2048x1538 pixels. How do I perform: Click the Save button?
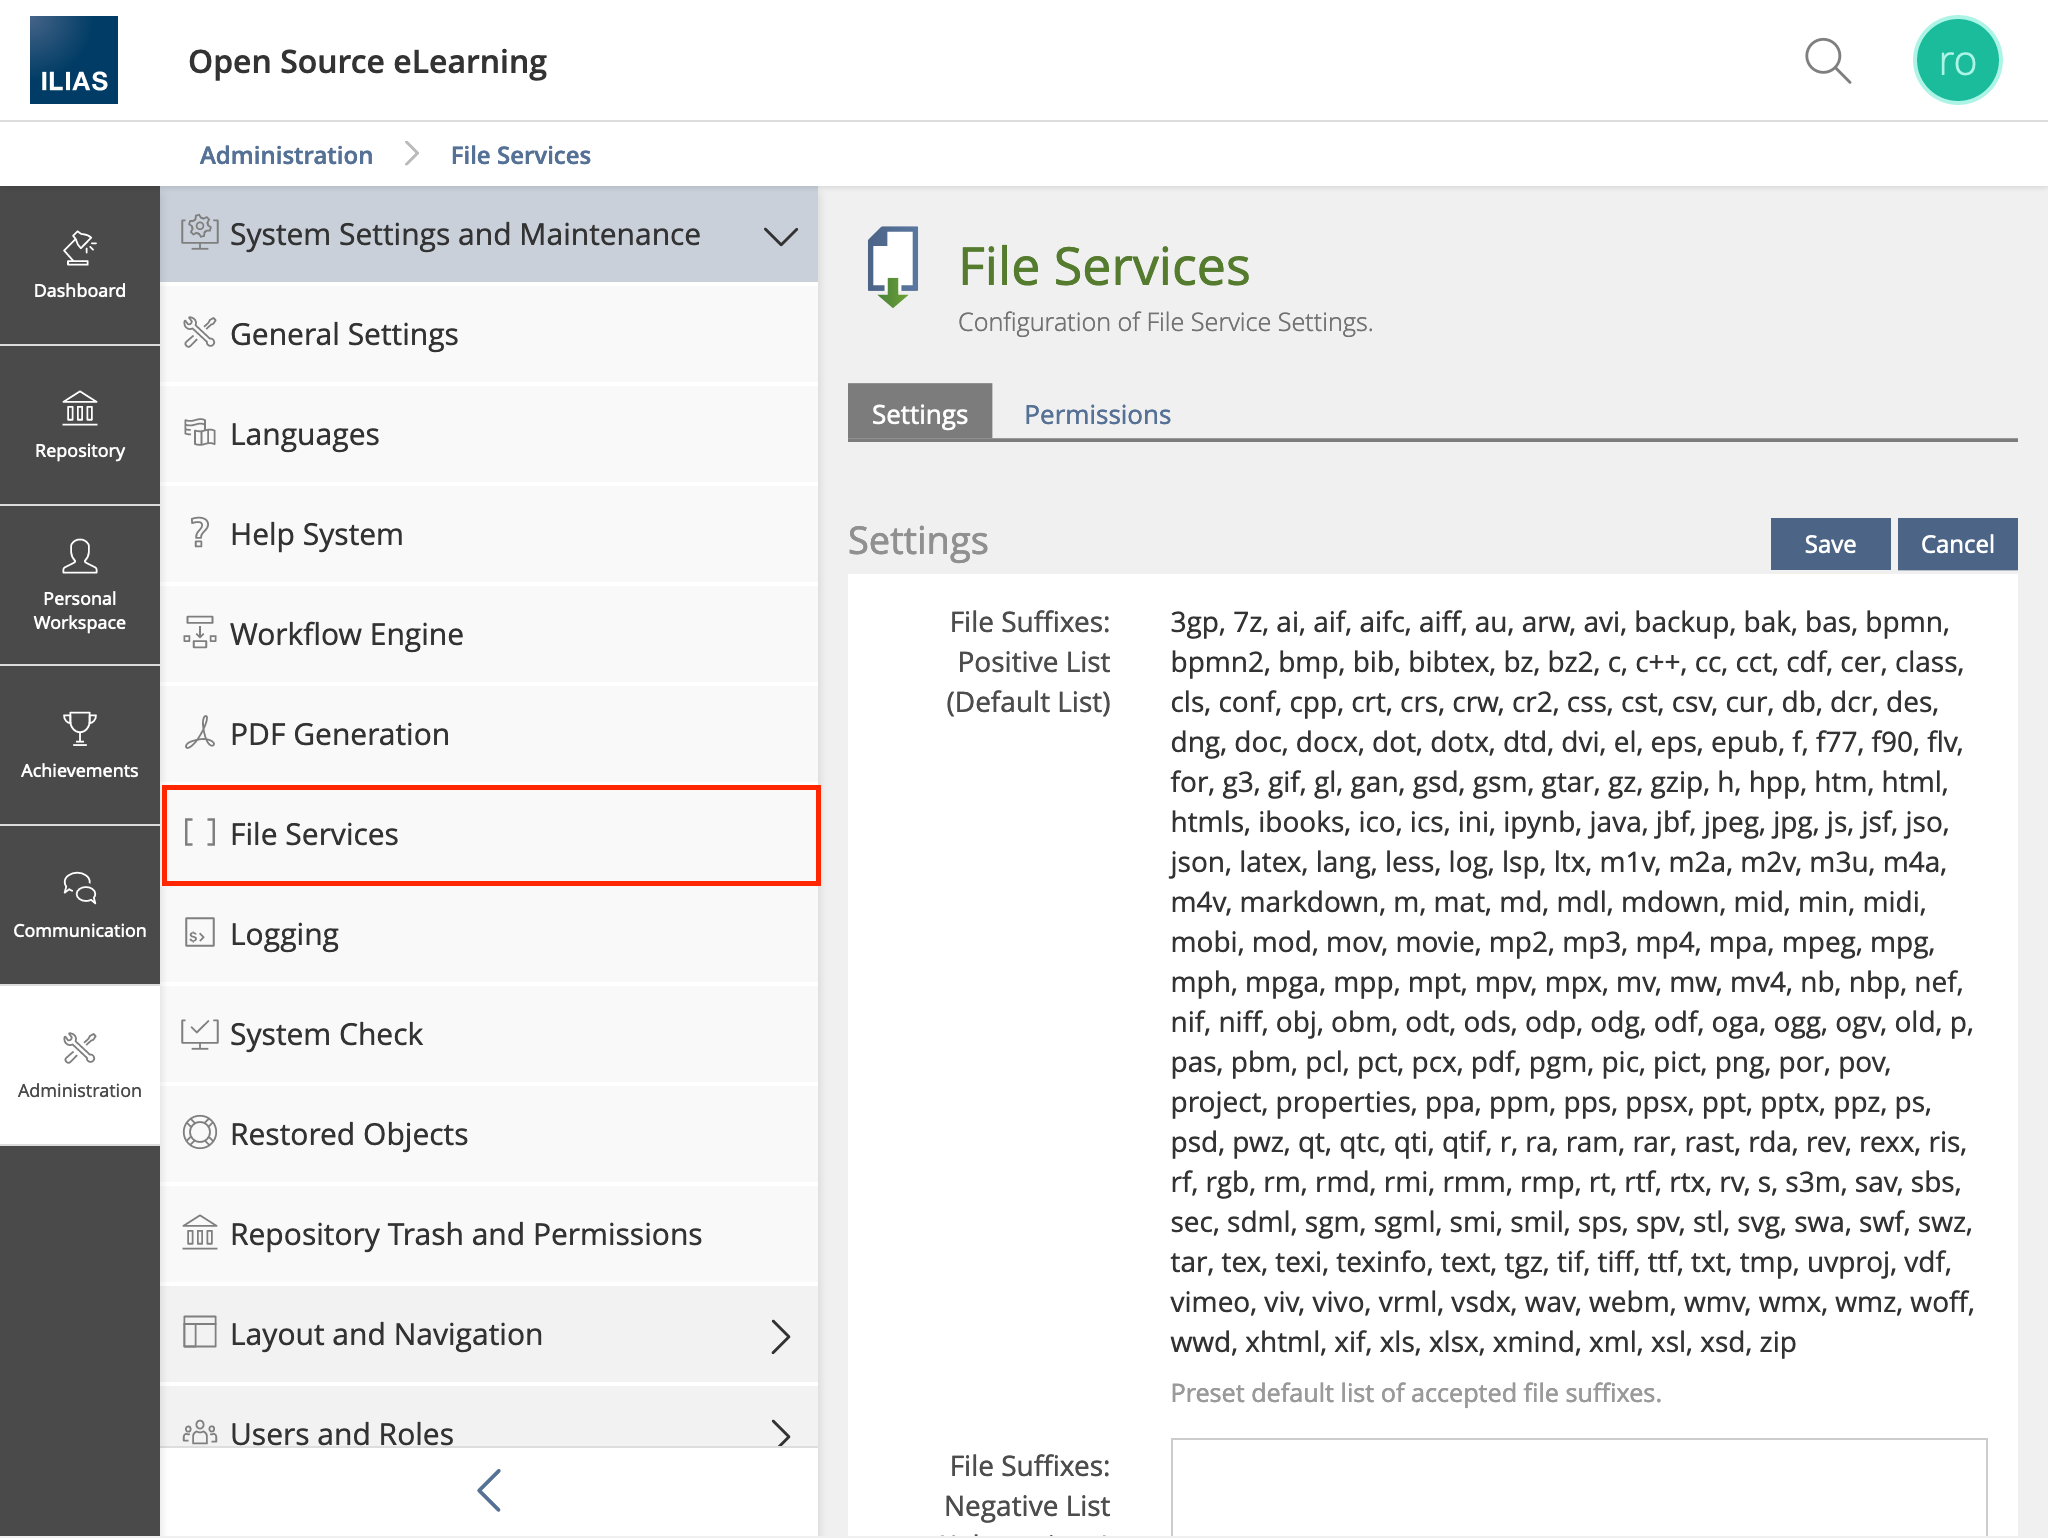[x=1829, y=544]
